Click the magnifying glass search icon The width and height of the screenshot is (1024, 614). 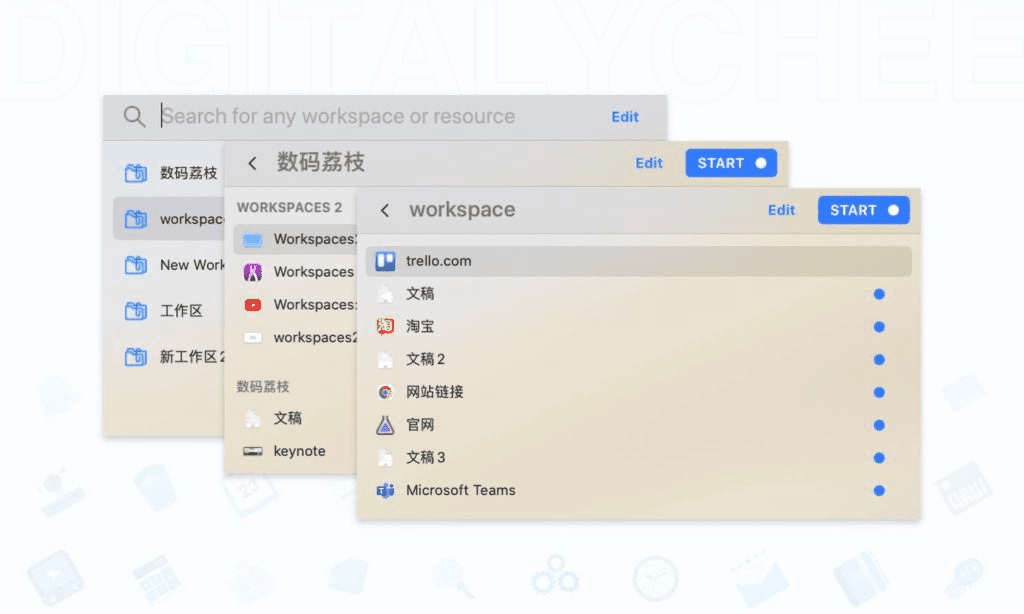tap(134, 116)
